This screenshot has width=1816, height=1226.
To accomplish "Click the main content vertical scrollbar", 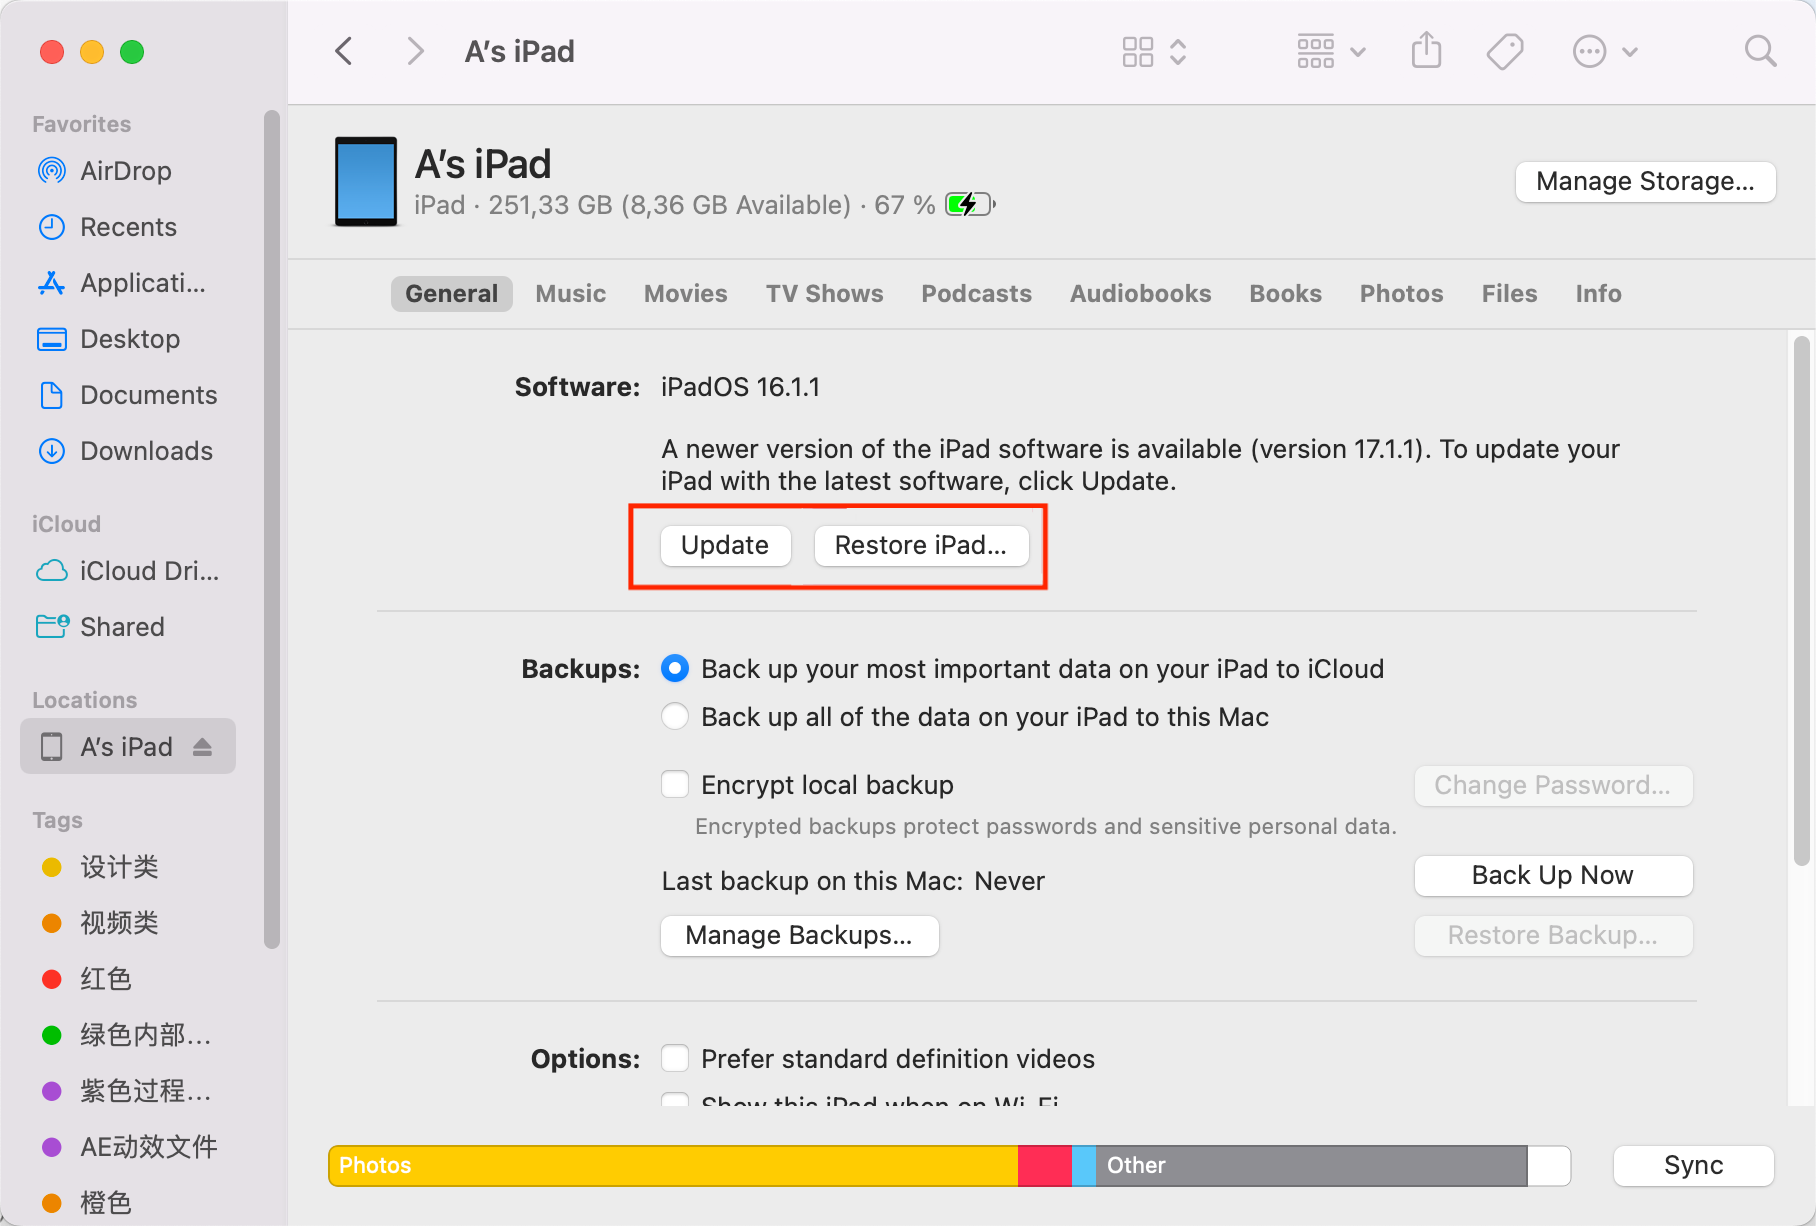I will 1802,600.
